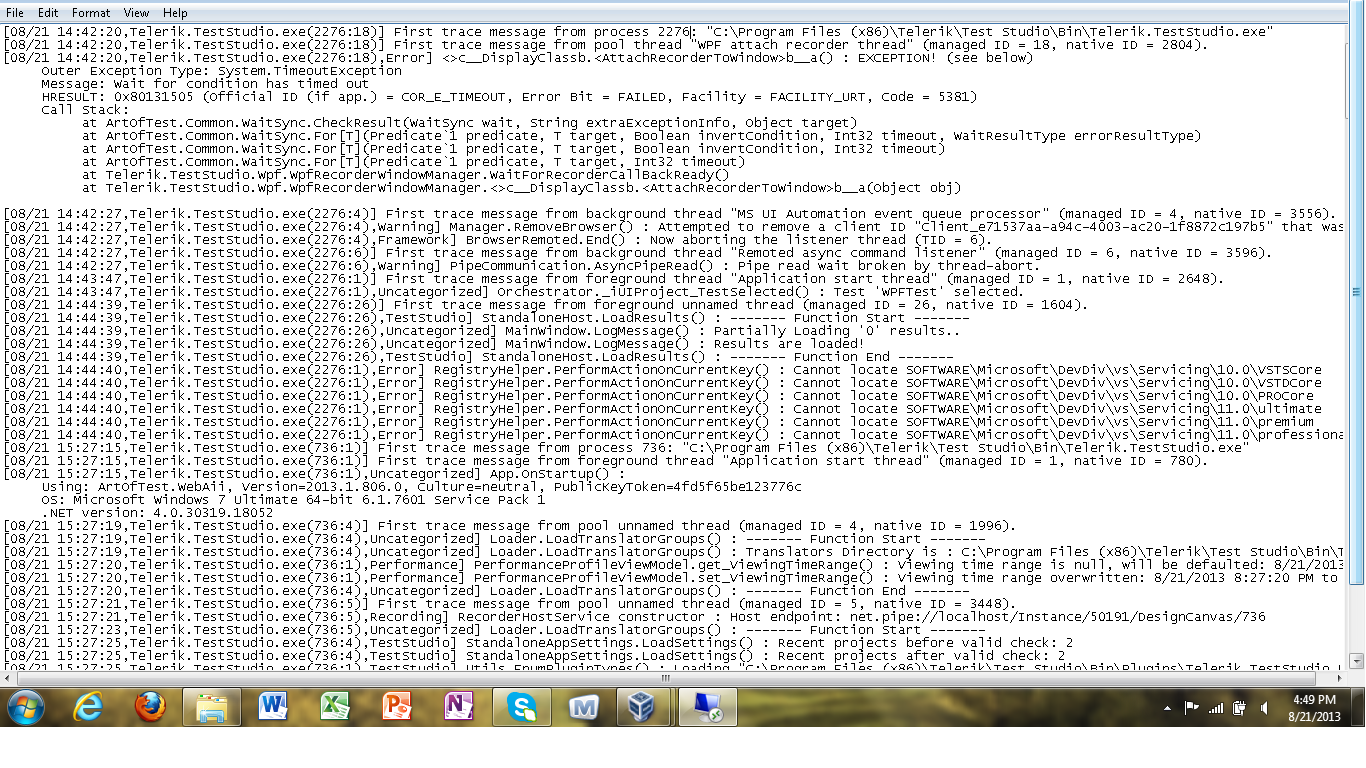Click the line "Outer Exception Type: System.TimeoutException"
Viewport: 1366px width, 768px height.
221,71
